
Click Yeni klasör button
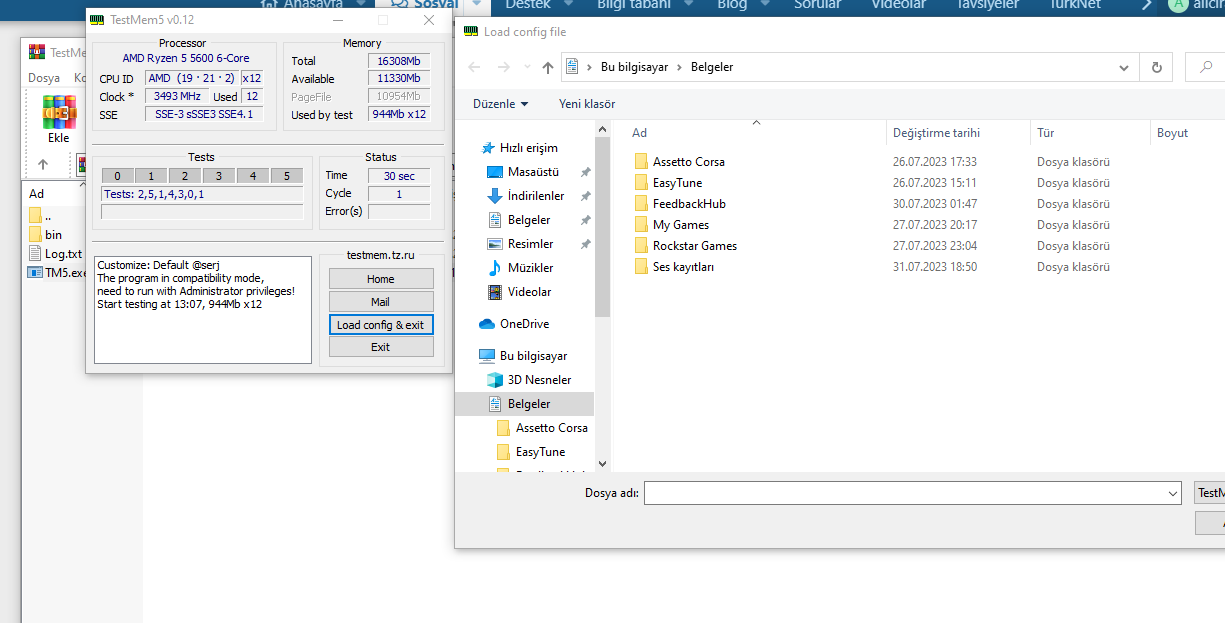(587, 104)
